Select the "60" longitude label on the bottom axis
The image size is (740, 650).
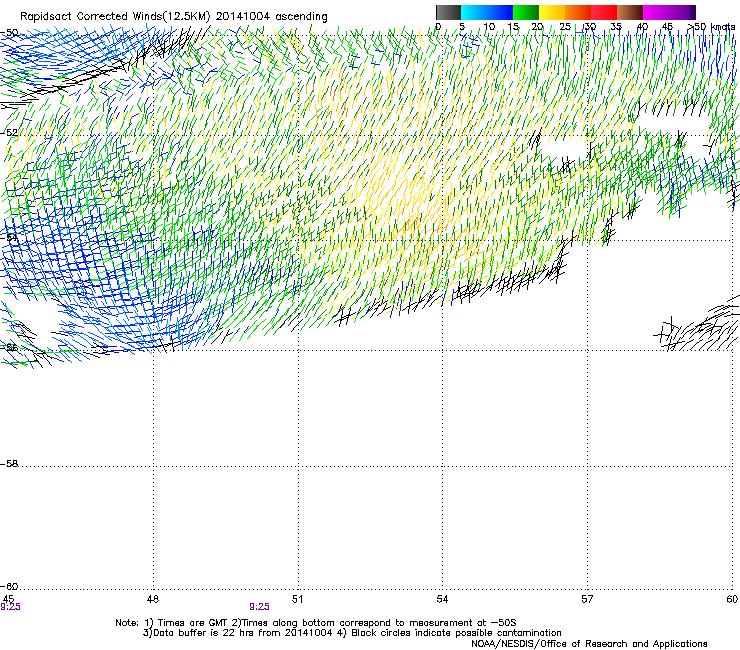[732, 599]
